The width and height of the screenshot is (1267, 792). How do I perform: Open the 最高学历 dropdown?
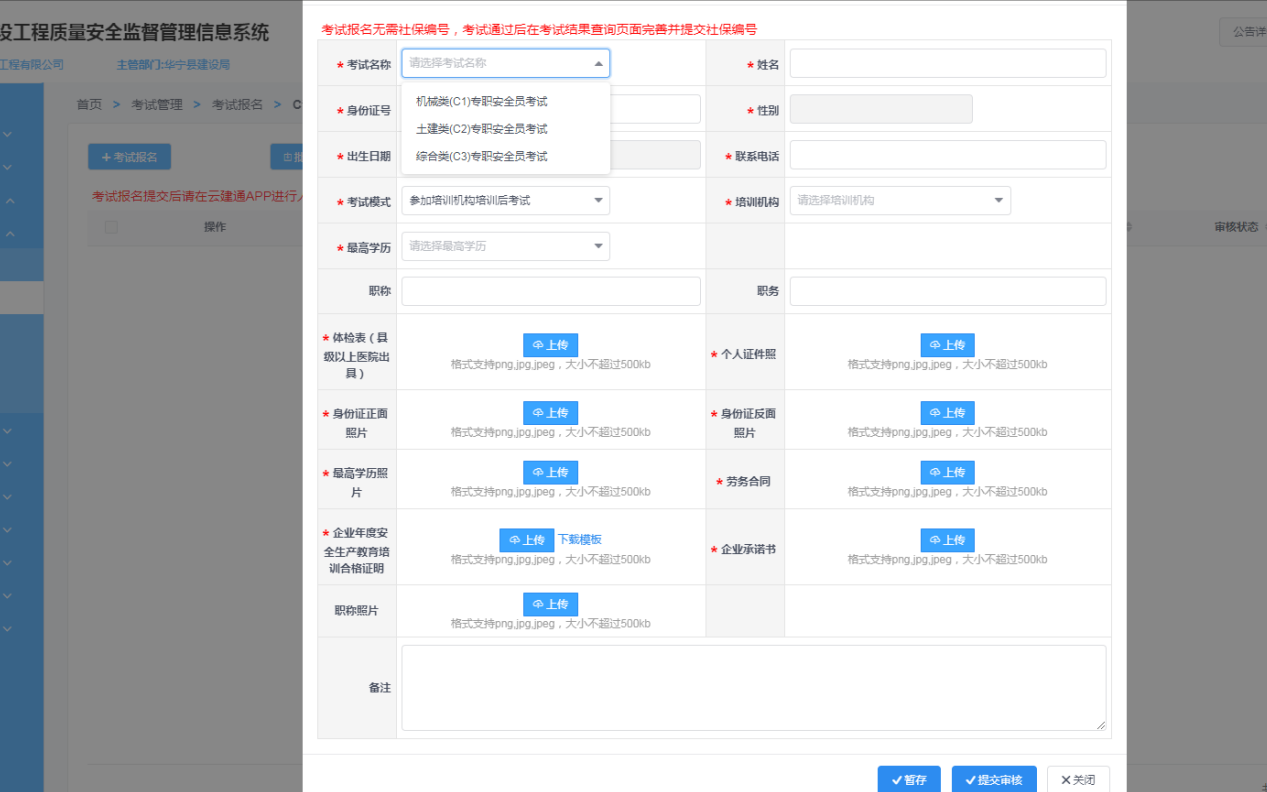tap(505, 246)
